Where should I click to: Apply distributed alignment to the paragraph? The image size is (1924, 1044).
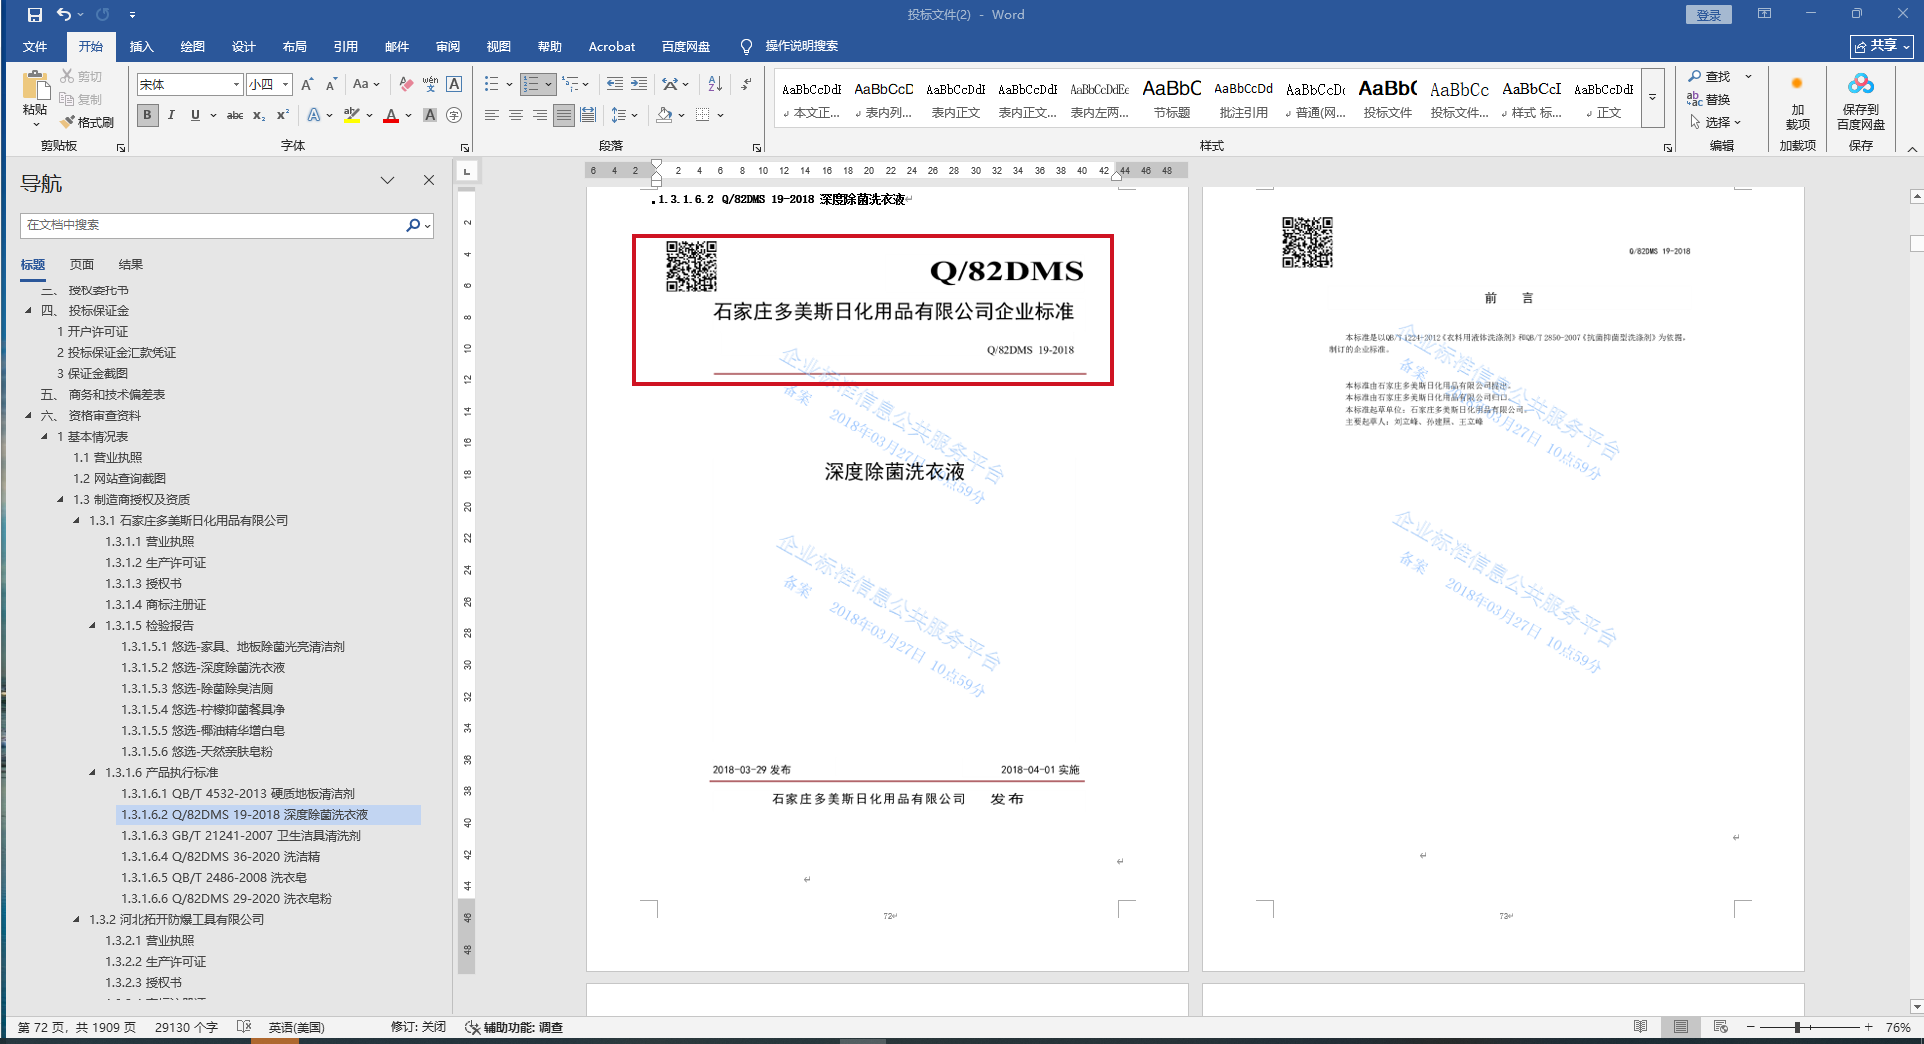click(588, 115)
